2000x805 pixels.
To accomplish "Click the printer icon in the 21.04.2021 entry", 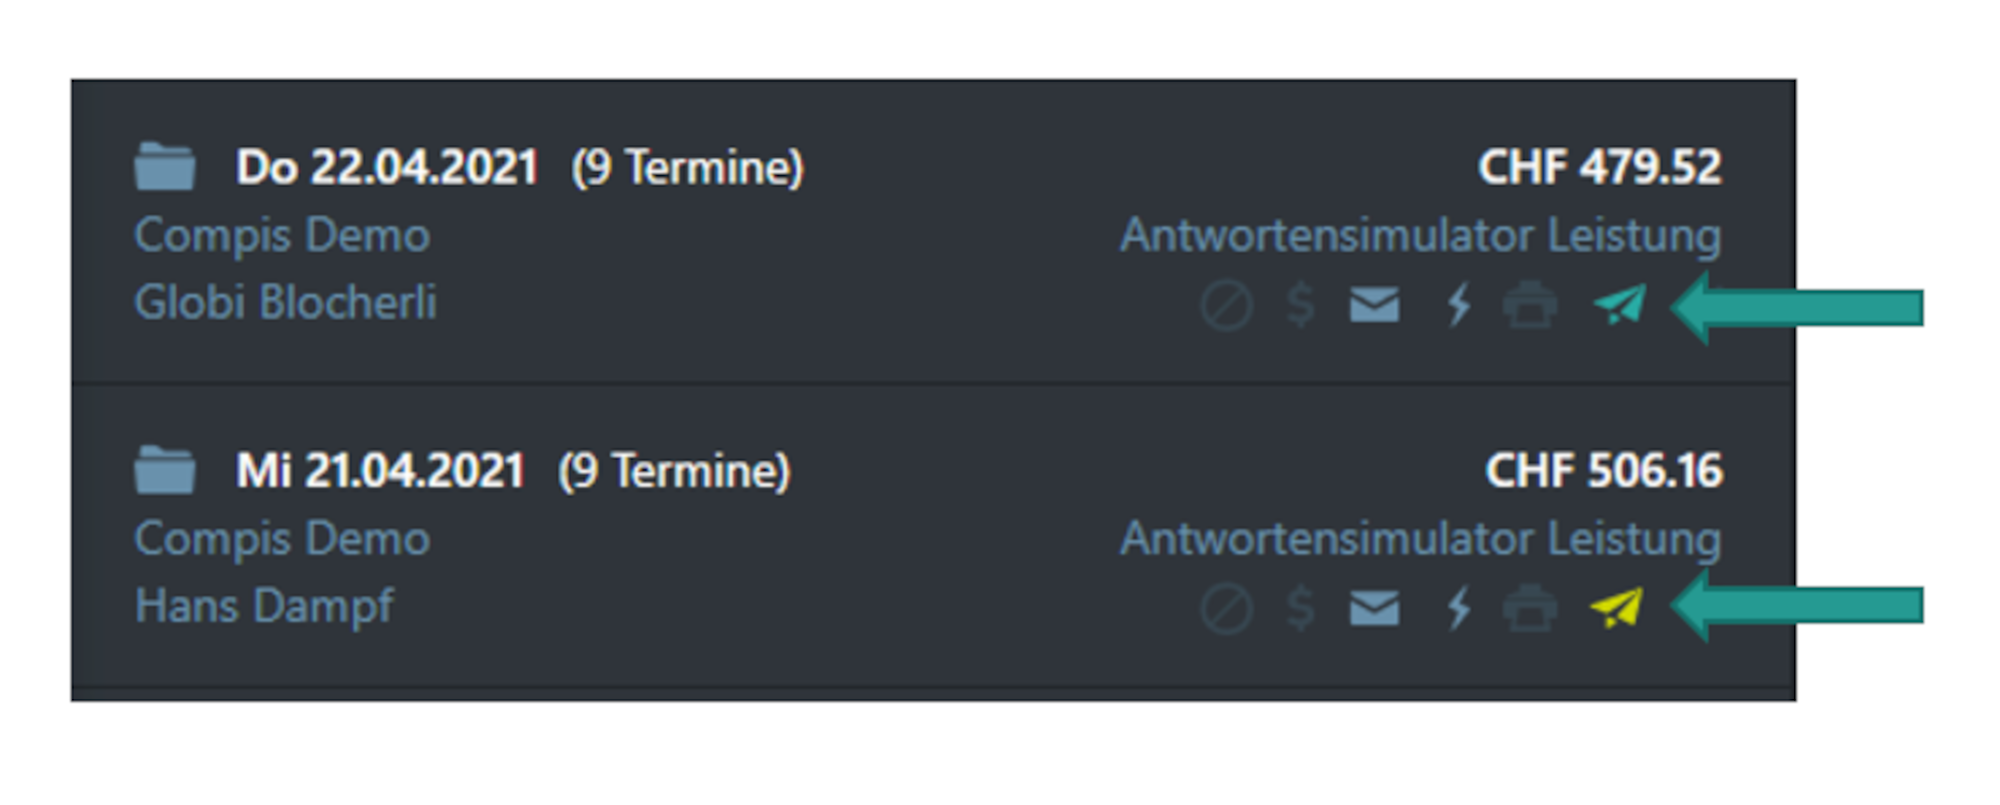I will click(x=1531, y=608).
